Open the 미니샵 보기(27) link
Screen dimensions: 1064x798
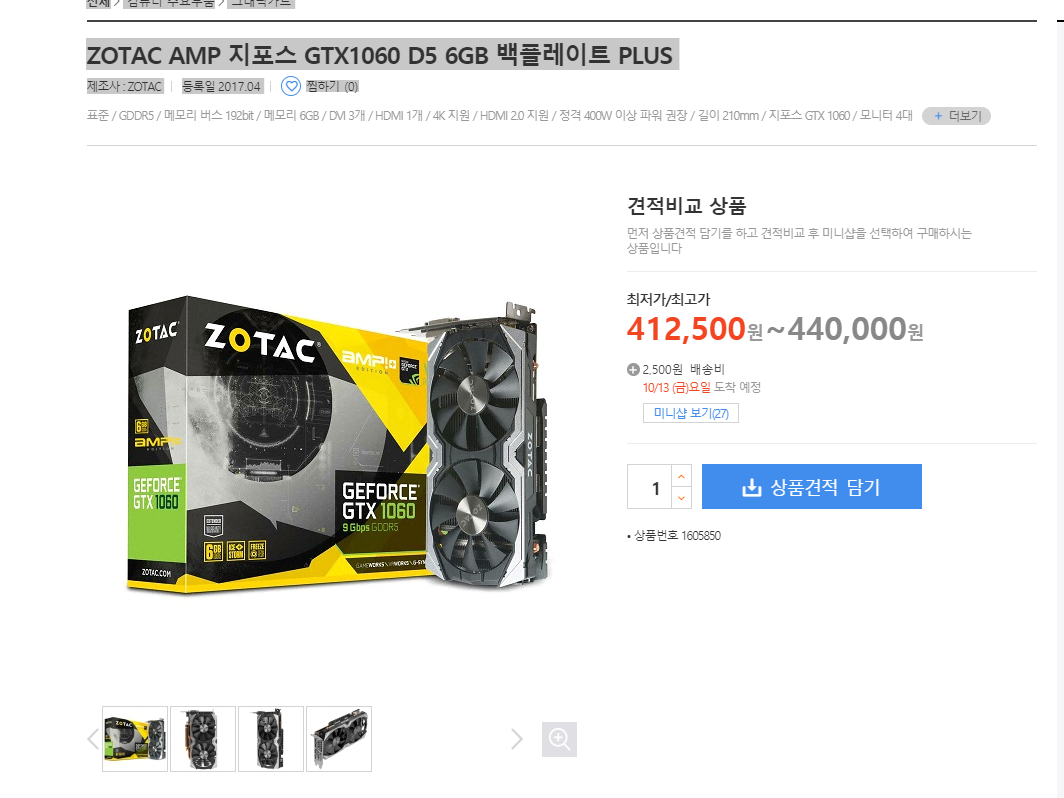point(691,413)
